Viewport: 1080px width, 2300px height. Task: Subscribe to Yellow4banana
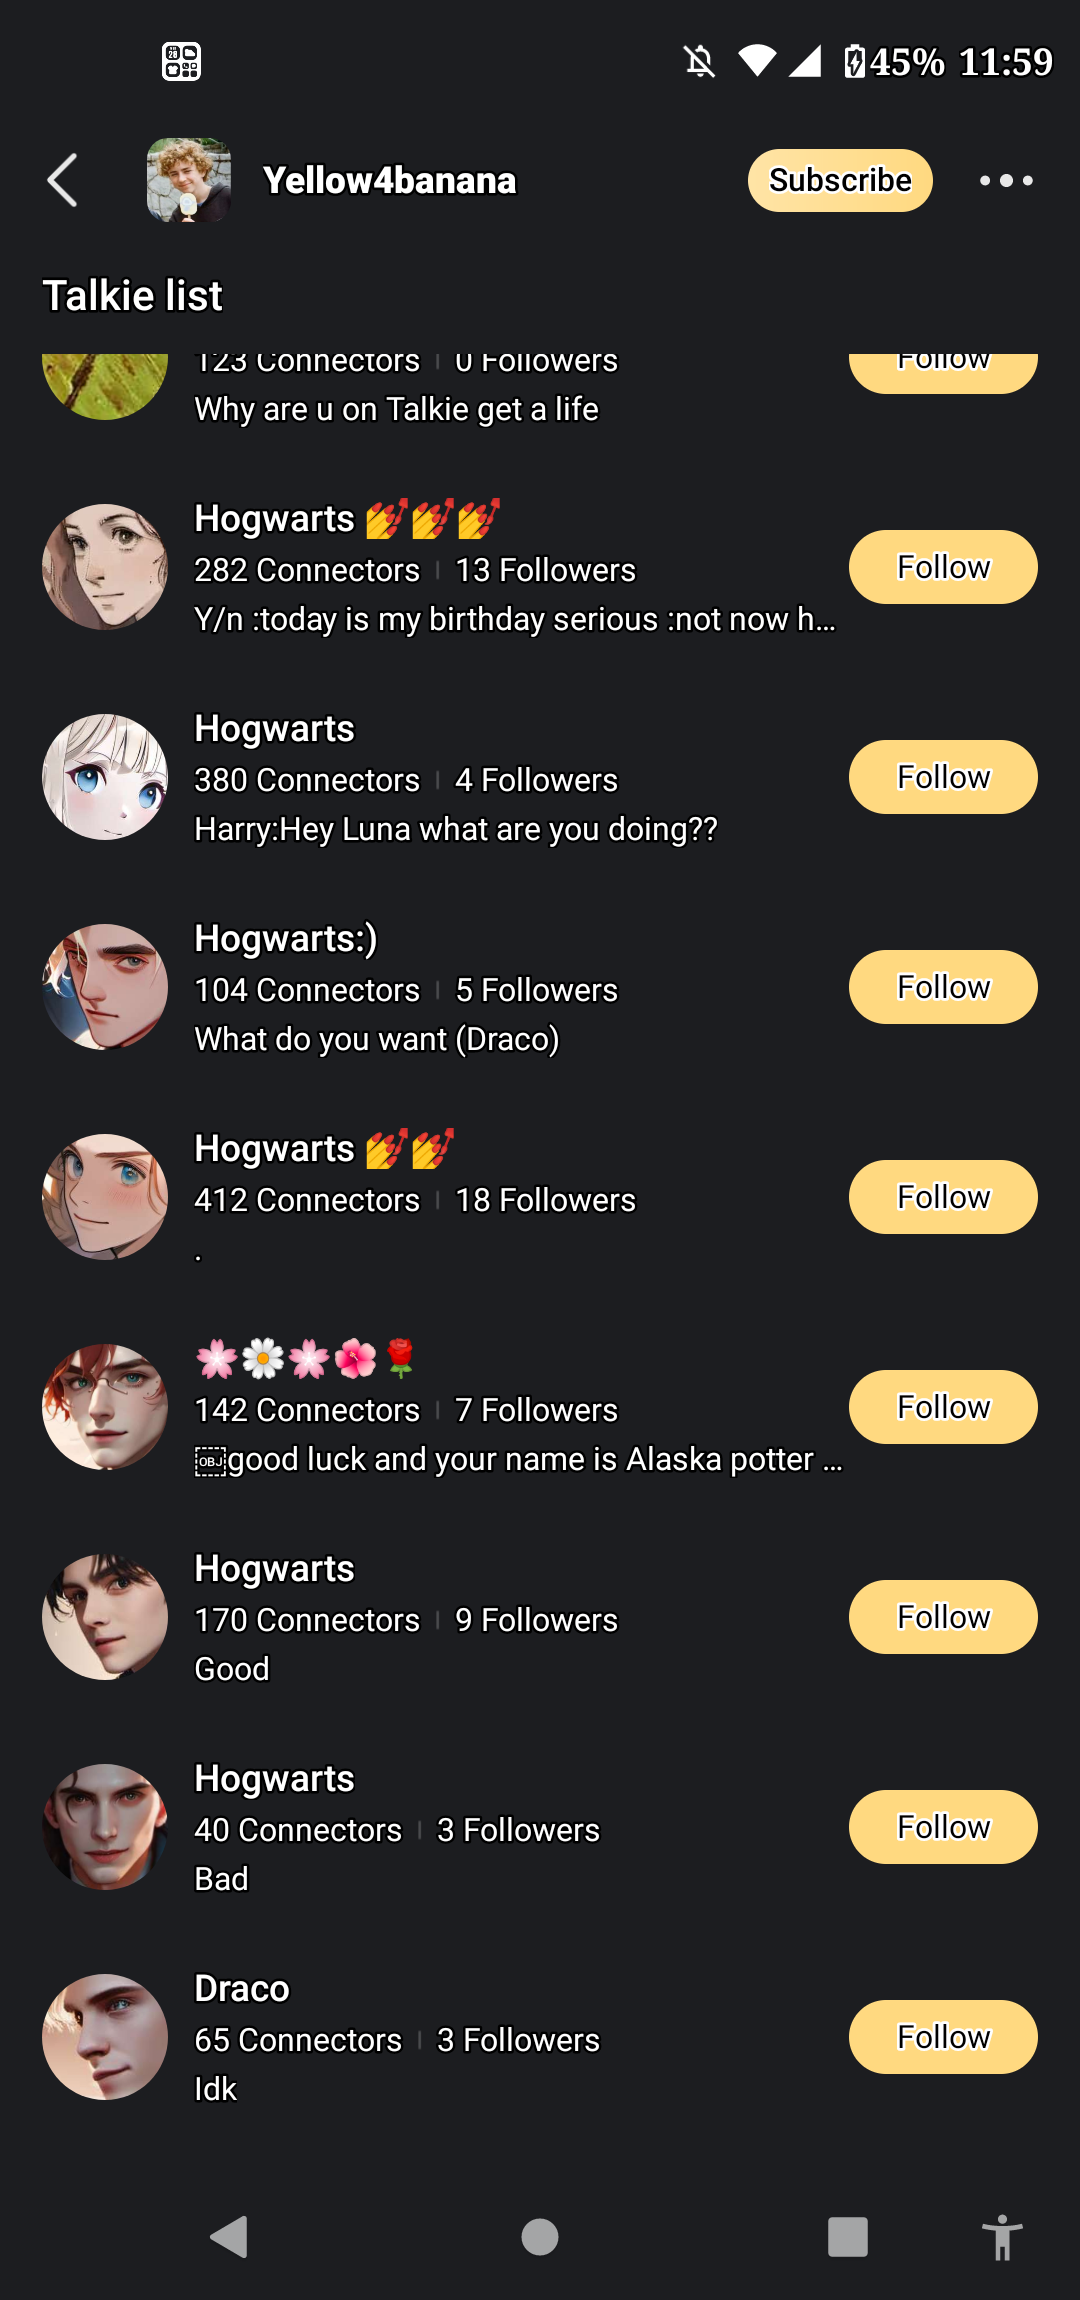point(840,181)
